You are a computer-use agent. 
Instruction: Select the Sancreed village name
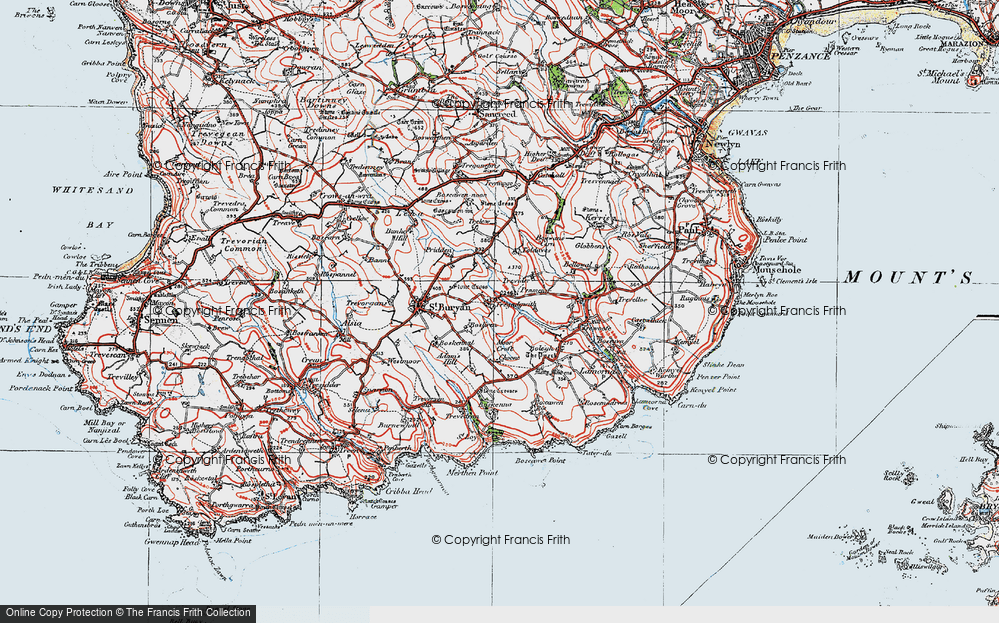[x=498, y=114]
